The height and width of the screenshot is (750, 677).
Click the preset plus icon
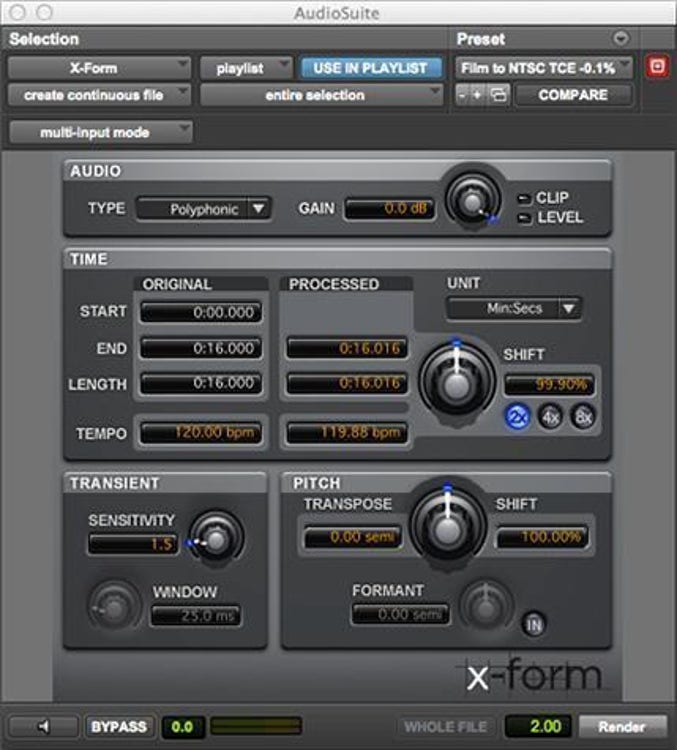[x=477, y=96]
